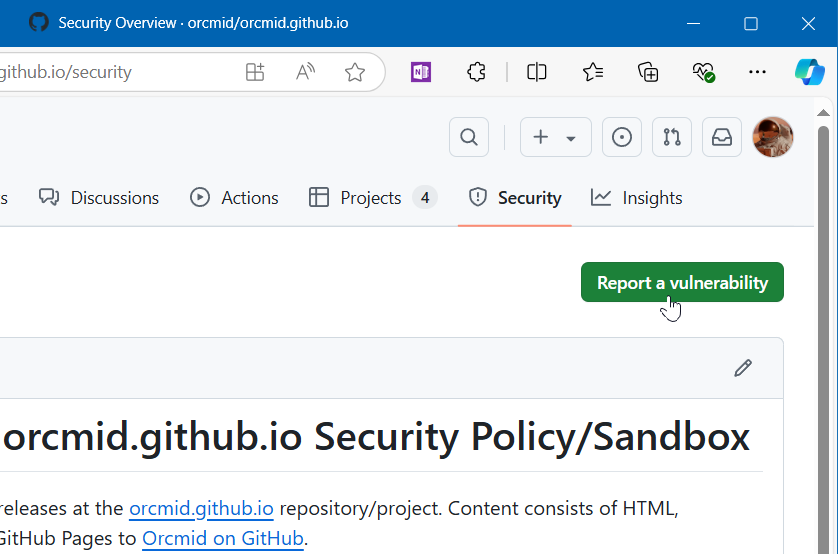The width and height of the screenshot is (838, 554).
Task: Activate Read aloud icon in address bar
Action: point(305,72)
